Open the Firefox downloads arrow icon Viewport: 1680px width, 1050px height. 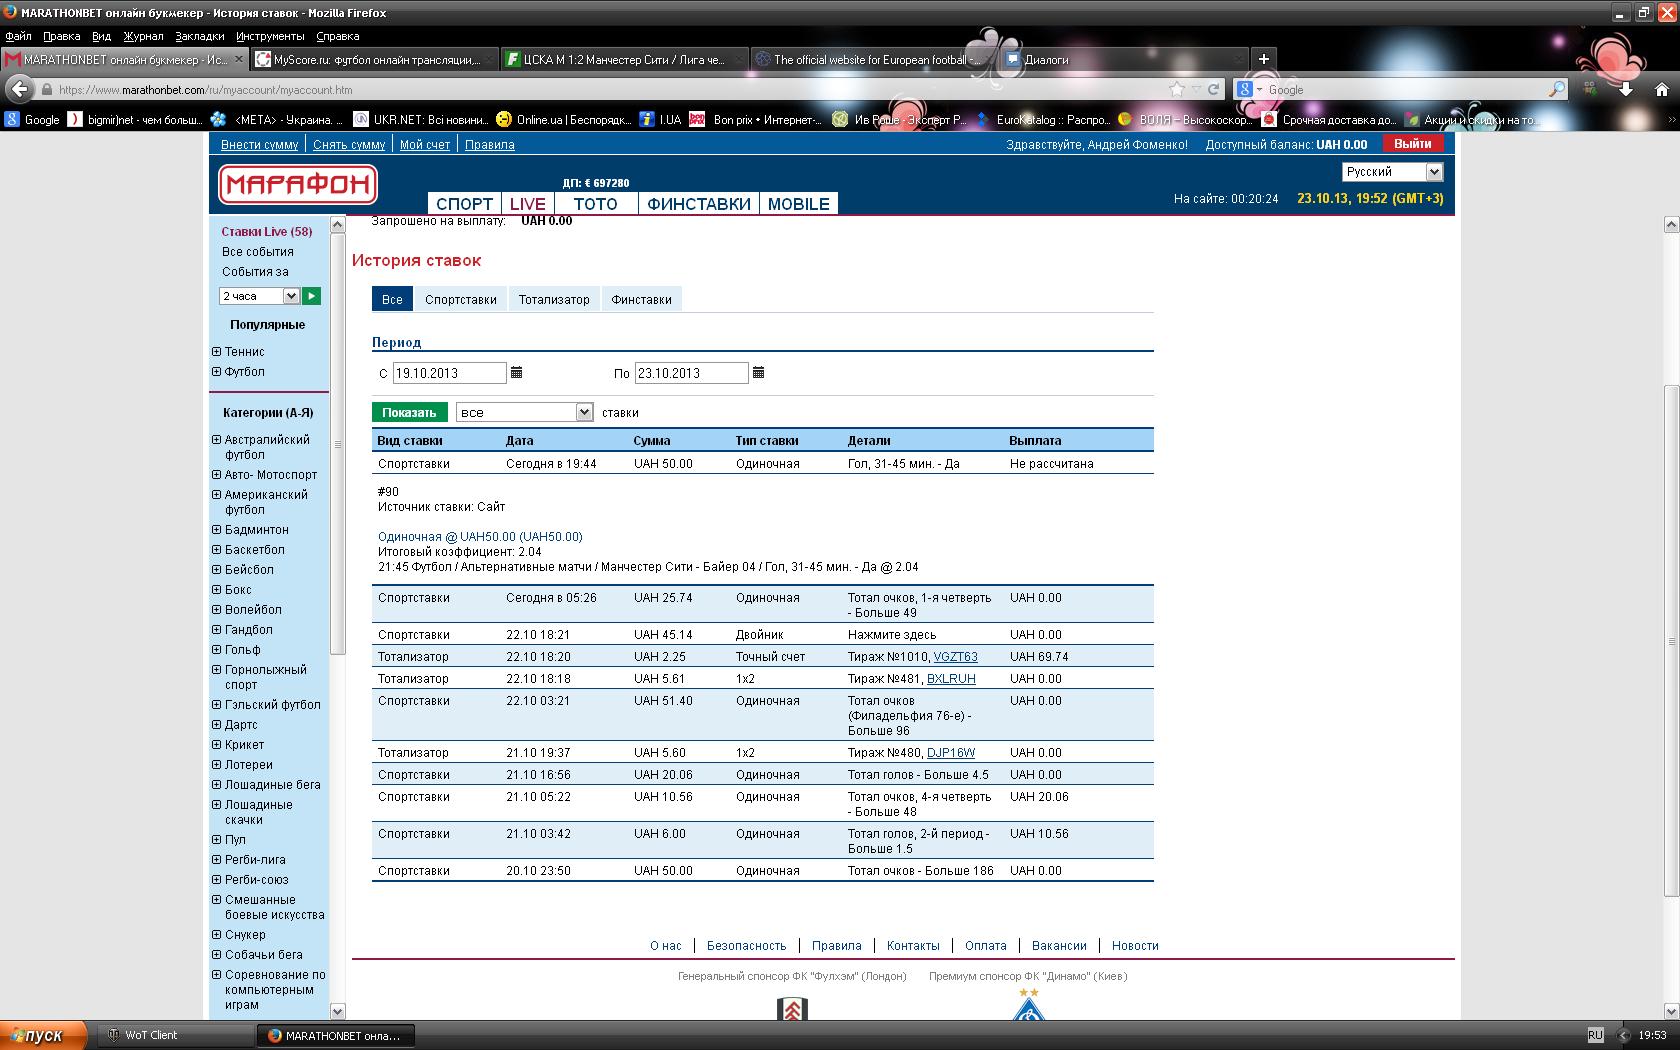click(1626, 89)
